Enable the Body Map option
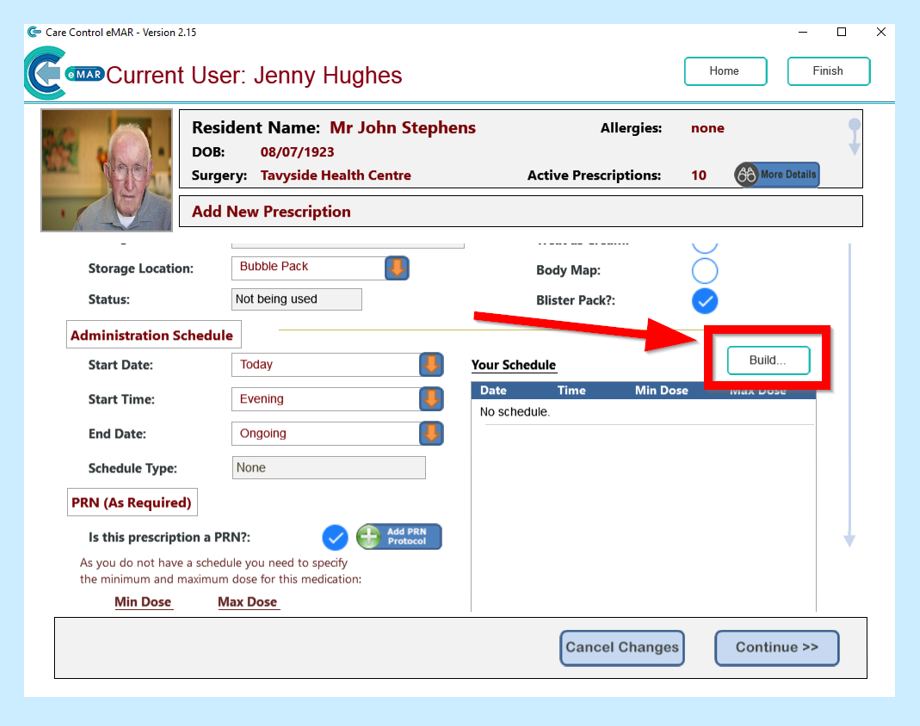The image size is (920, 726). [705, 271]
